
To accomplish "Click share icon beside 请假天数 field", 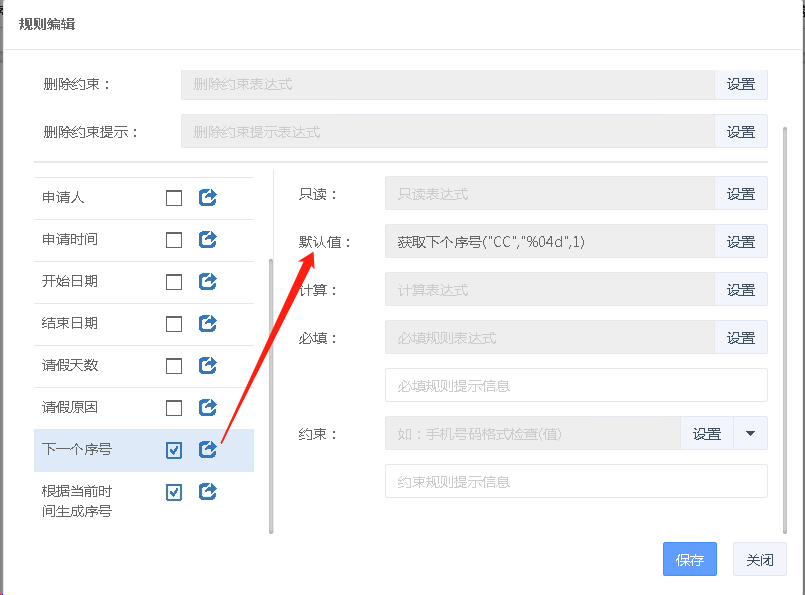I will click(207, 366).
